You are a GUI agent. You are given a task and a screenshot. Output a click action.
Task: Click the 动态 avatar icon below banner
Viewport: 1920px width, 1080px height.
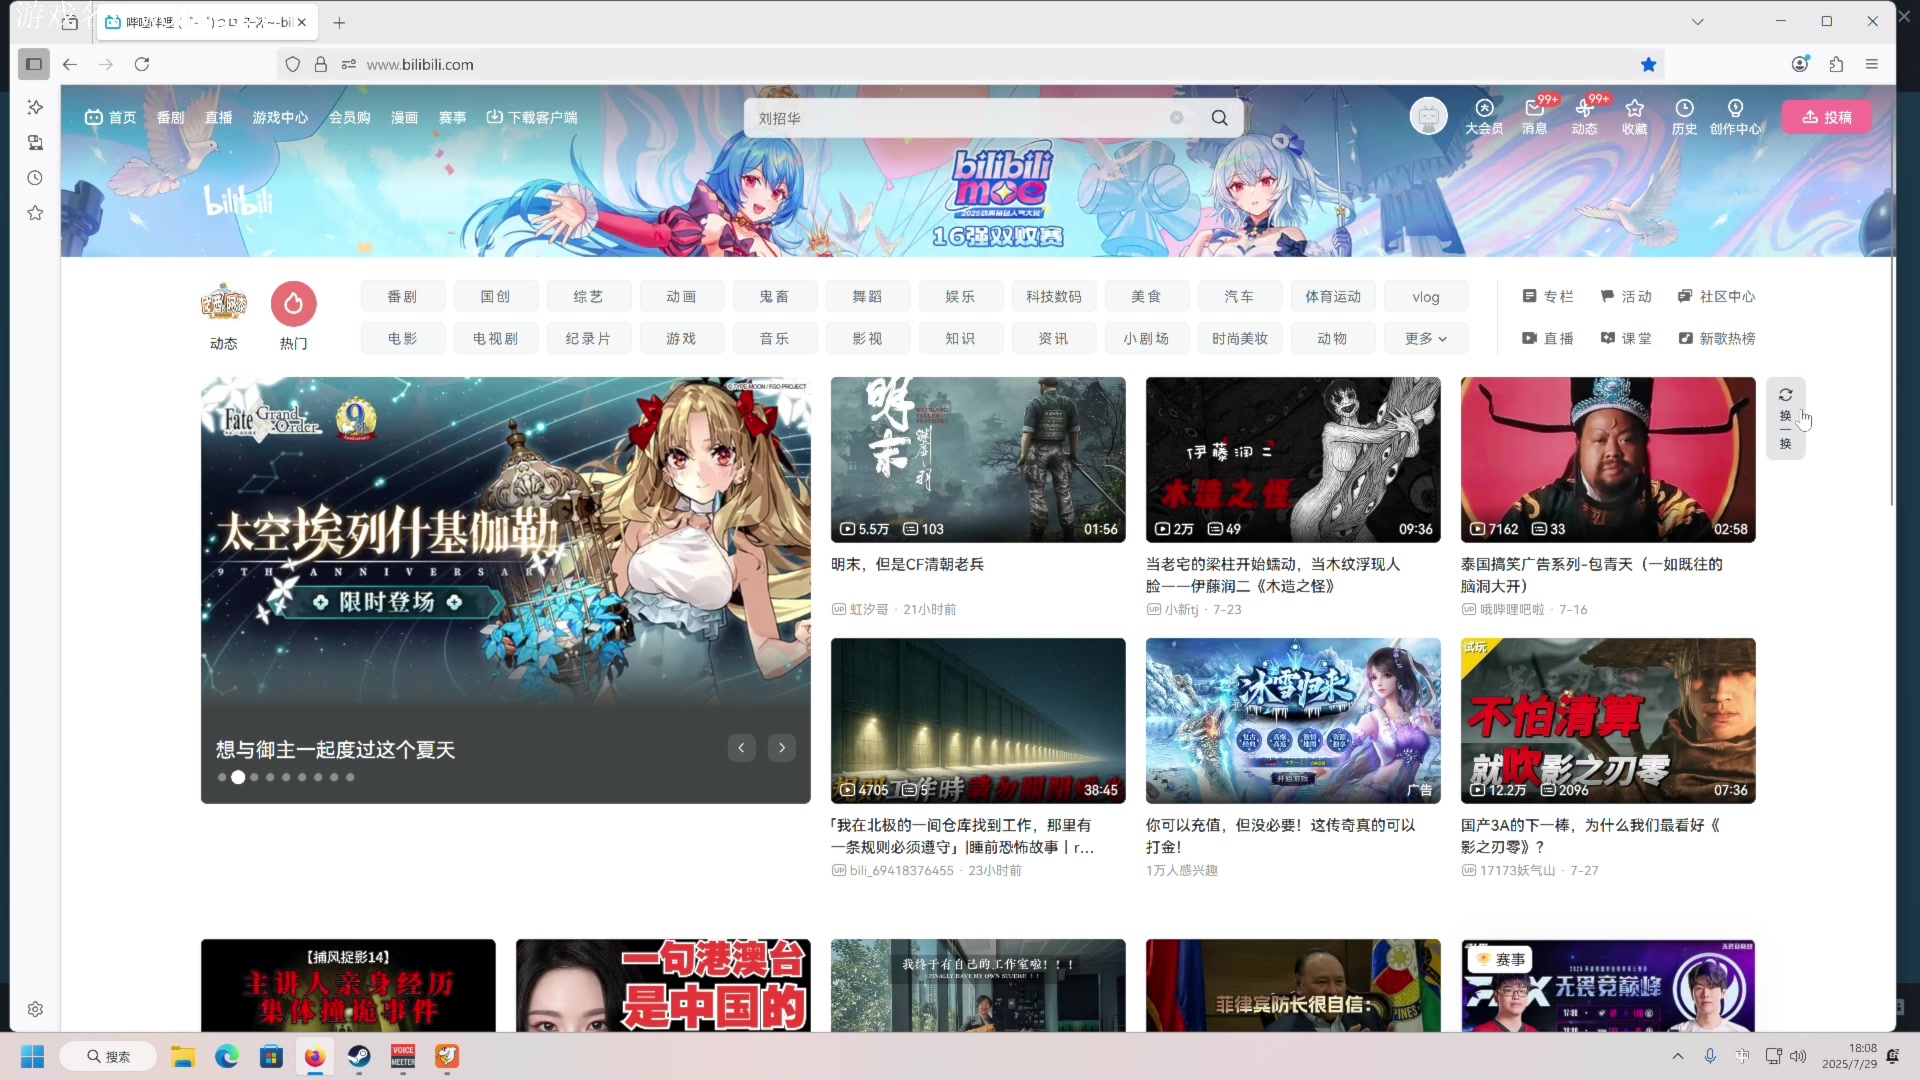coord(223,304)
